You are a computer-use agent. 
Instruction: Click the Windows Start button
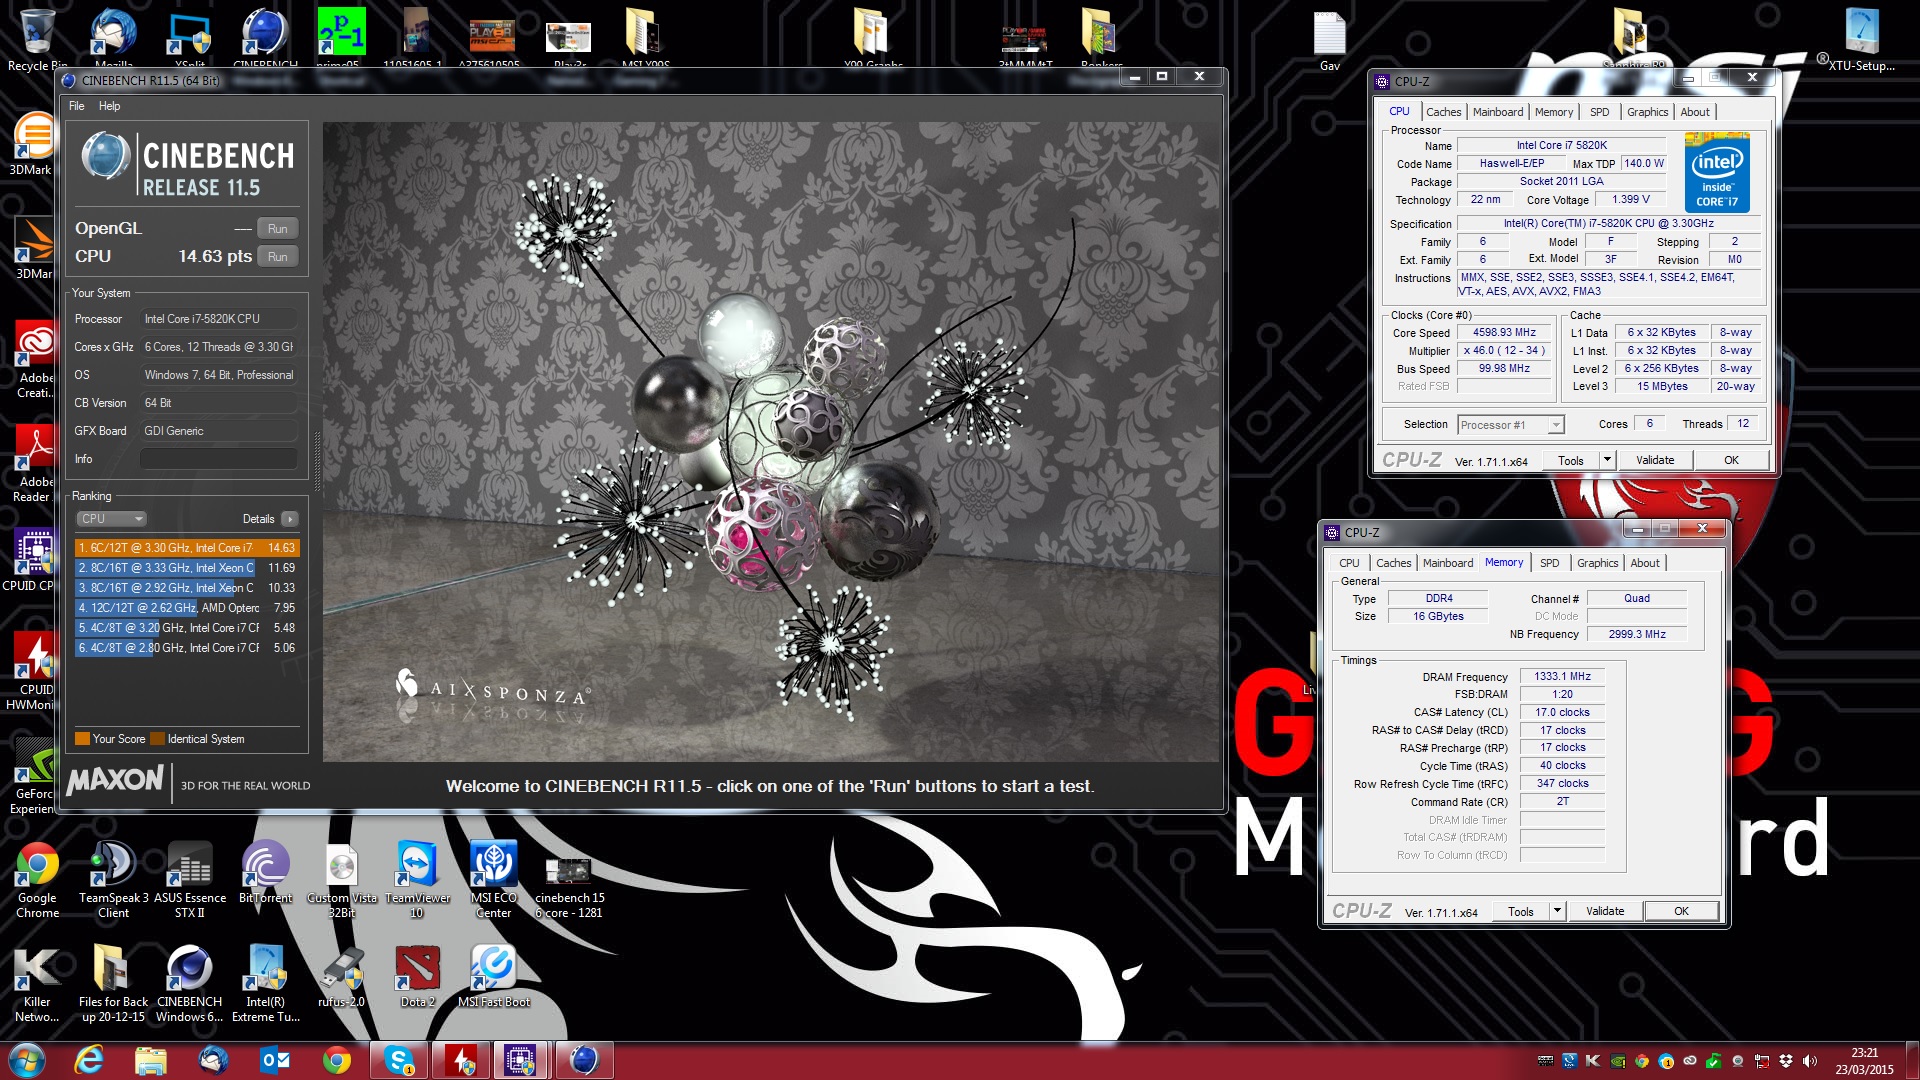pyautogui.click(x=27, y=1060)
